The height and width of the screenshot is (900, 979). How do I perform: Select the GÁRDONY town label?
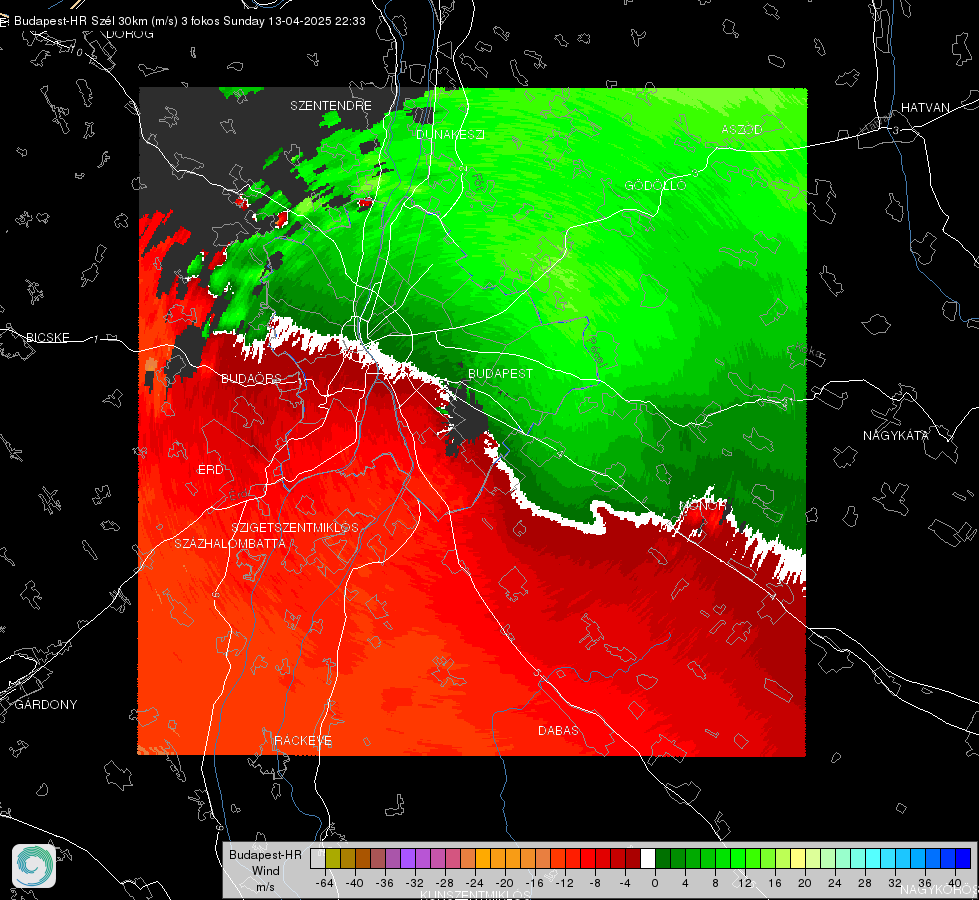coord(46,705)
